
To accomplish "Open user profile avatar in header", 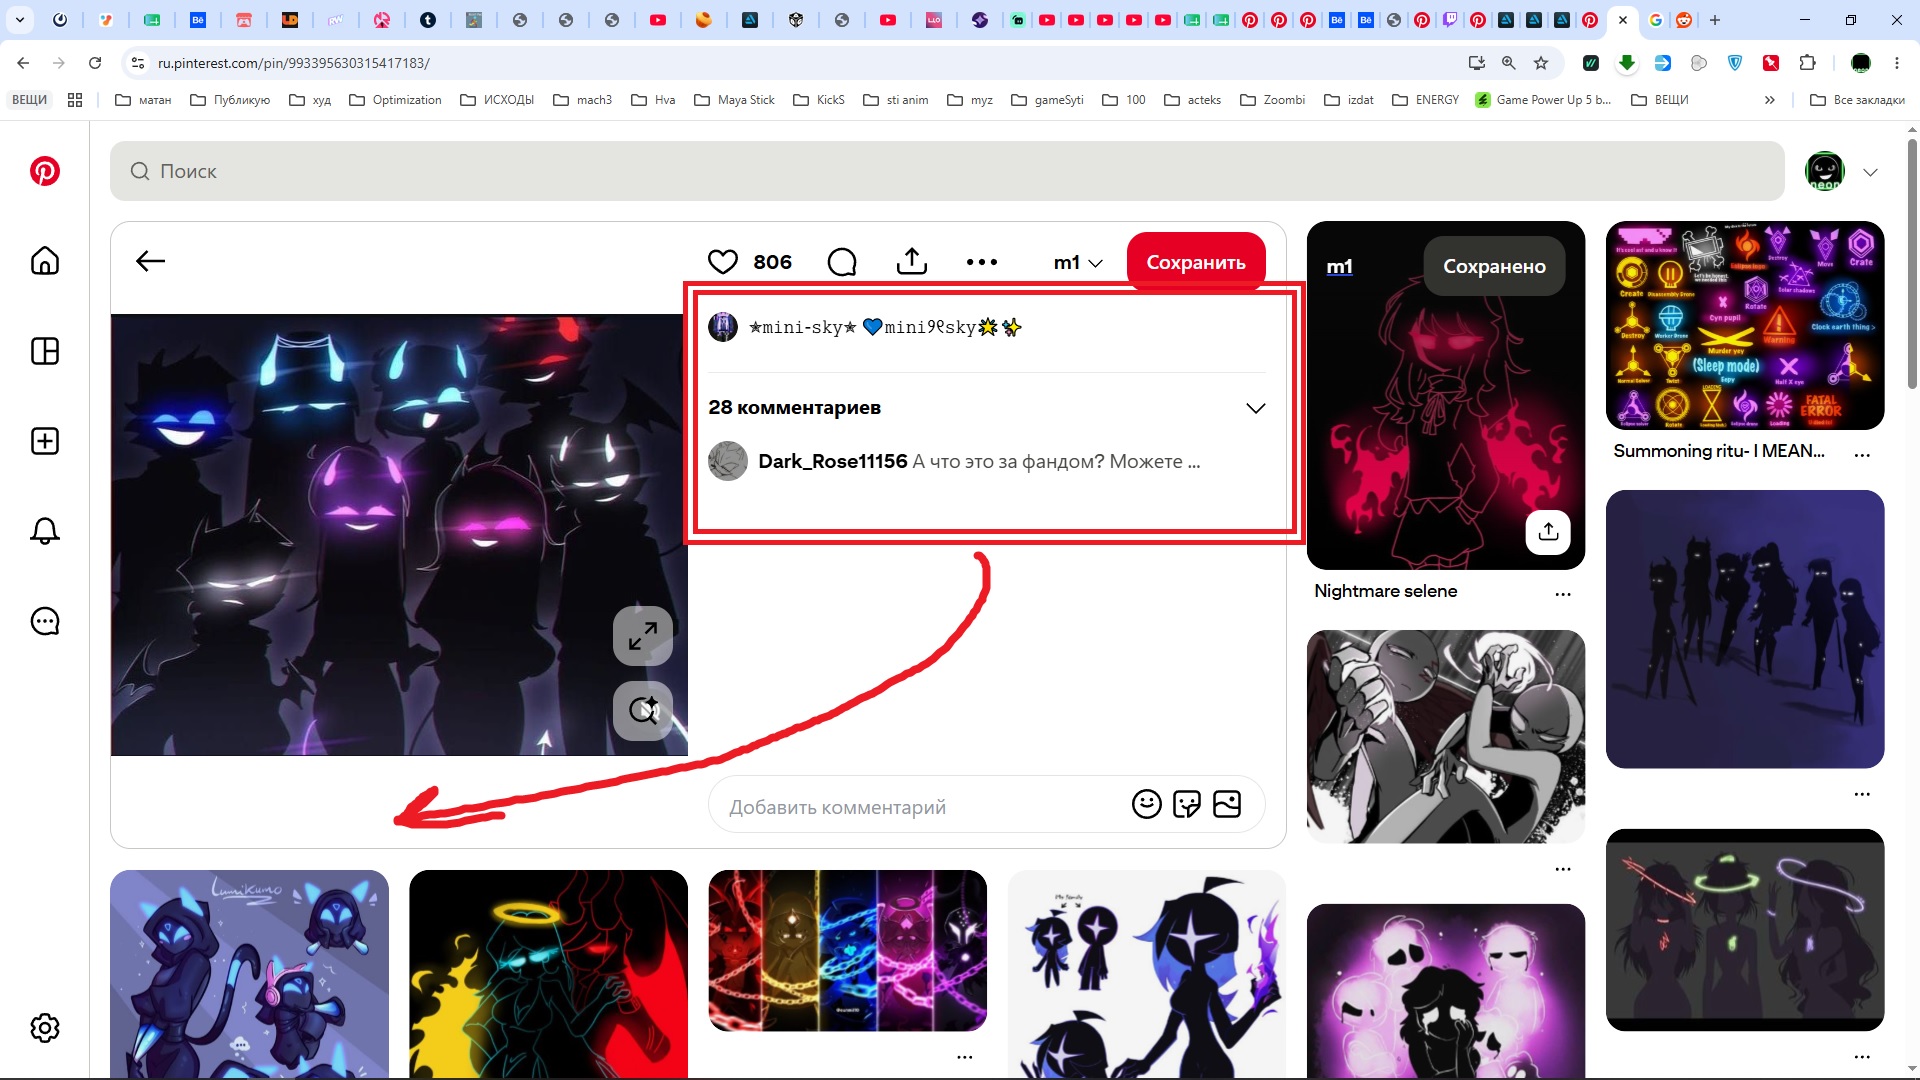I will 1825,171.
